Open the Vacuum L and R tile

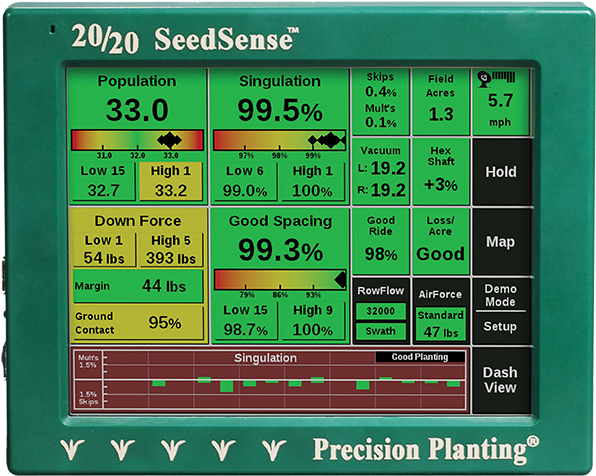pyautogui.click(x=380, y=171)
